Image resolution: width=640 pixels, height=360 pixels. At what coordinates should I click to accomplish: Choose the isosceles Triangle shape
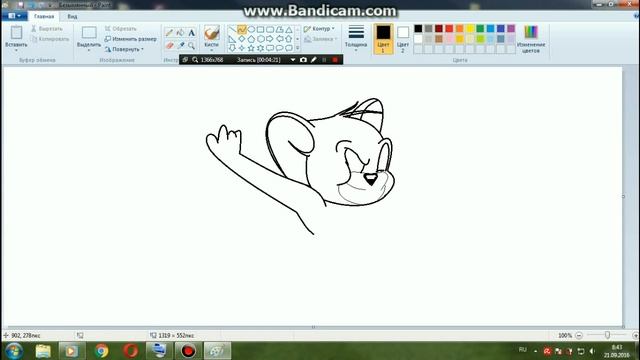click(x=289, y=29)
